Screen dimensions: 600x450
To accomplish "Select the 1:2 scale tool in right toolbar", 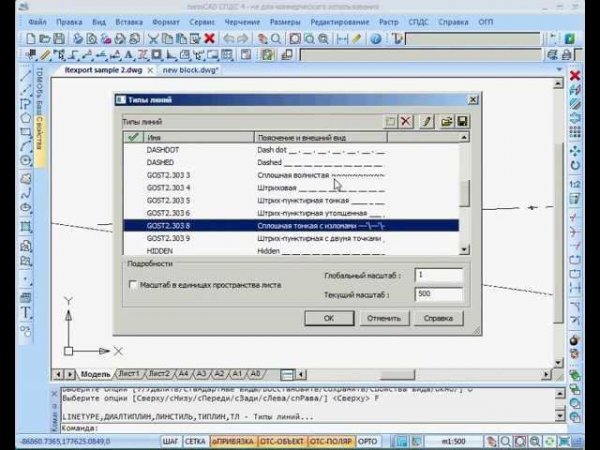I will tap(575, 184).
